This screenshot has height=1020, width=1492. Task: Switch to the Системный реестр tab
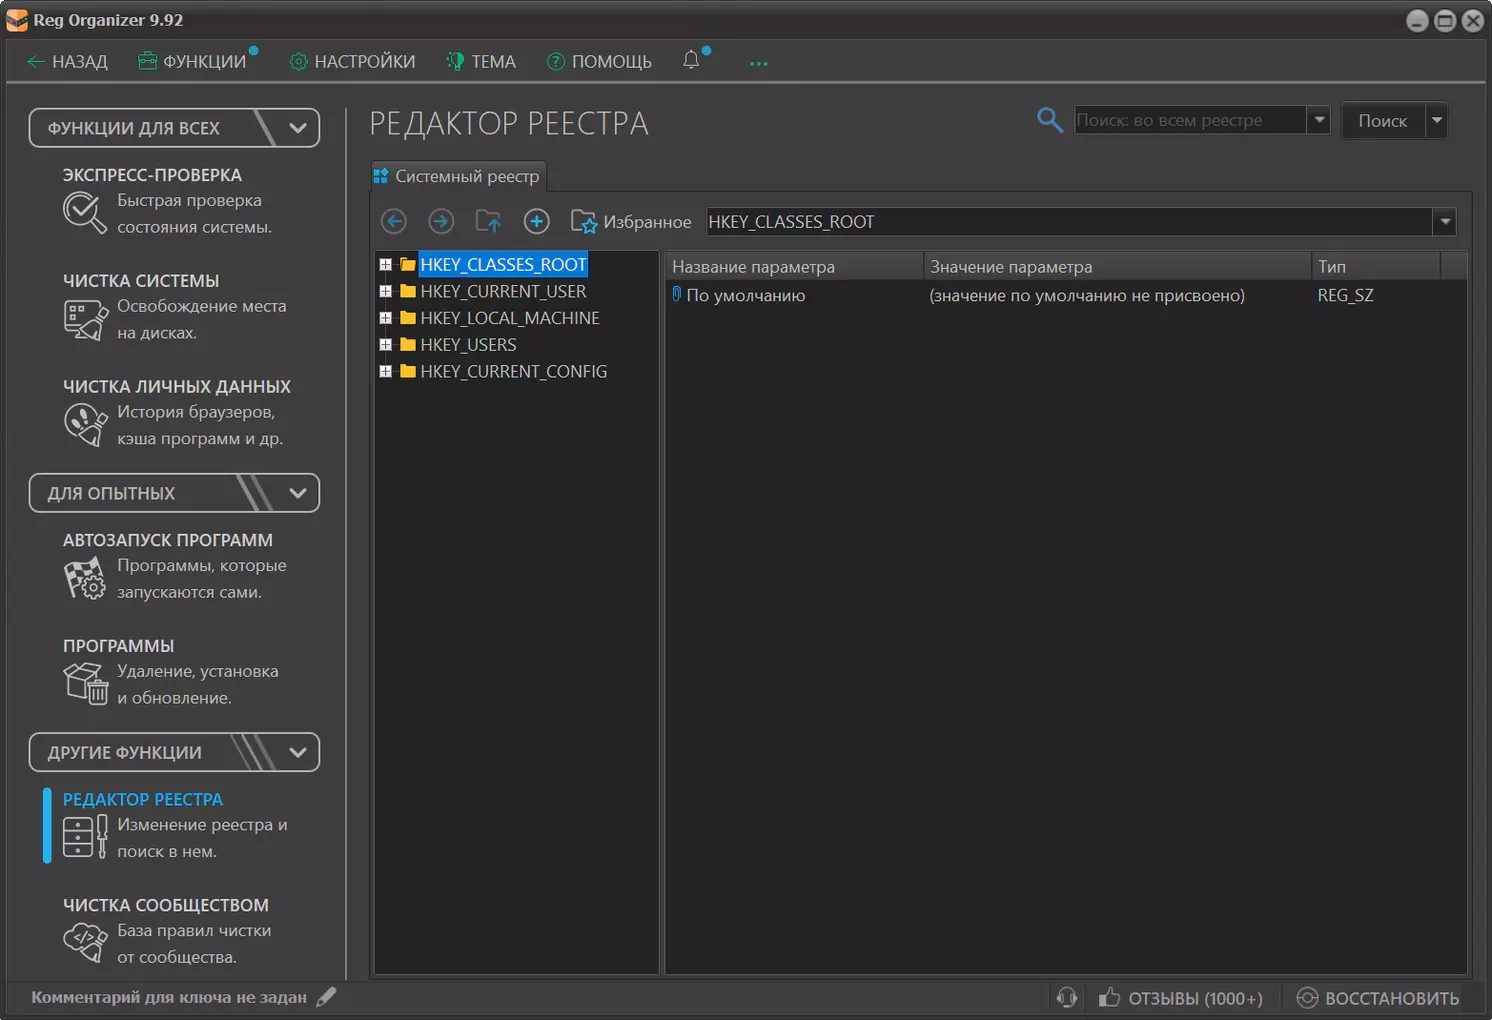pos(458,176)
